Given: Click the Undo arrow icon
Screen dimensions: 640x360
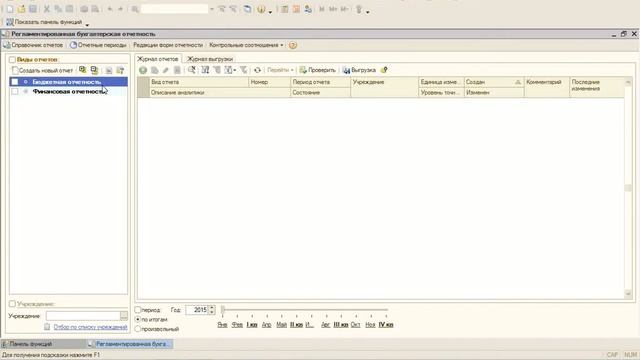Looking at the screenshot, I should pos(110,9).
